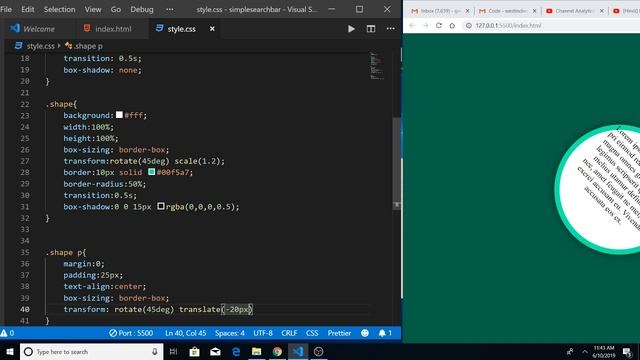This screenshot has width=640, height=360.
Task: Close the Channel Analytics browser tab
Action: (x=602, y=11)
